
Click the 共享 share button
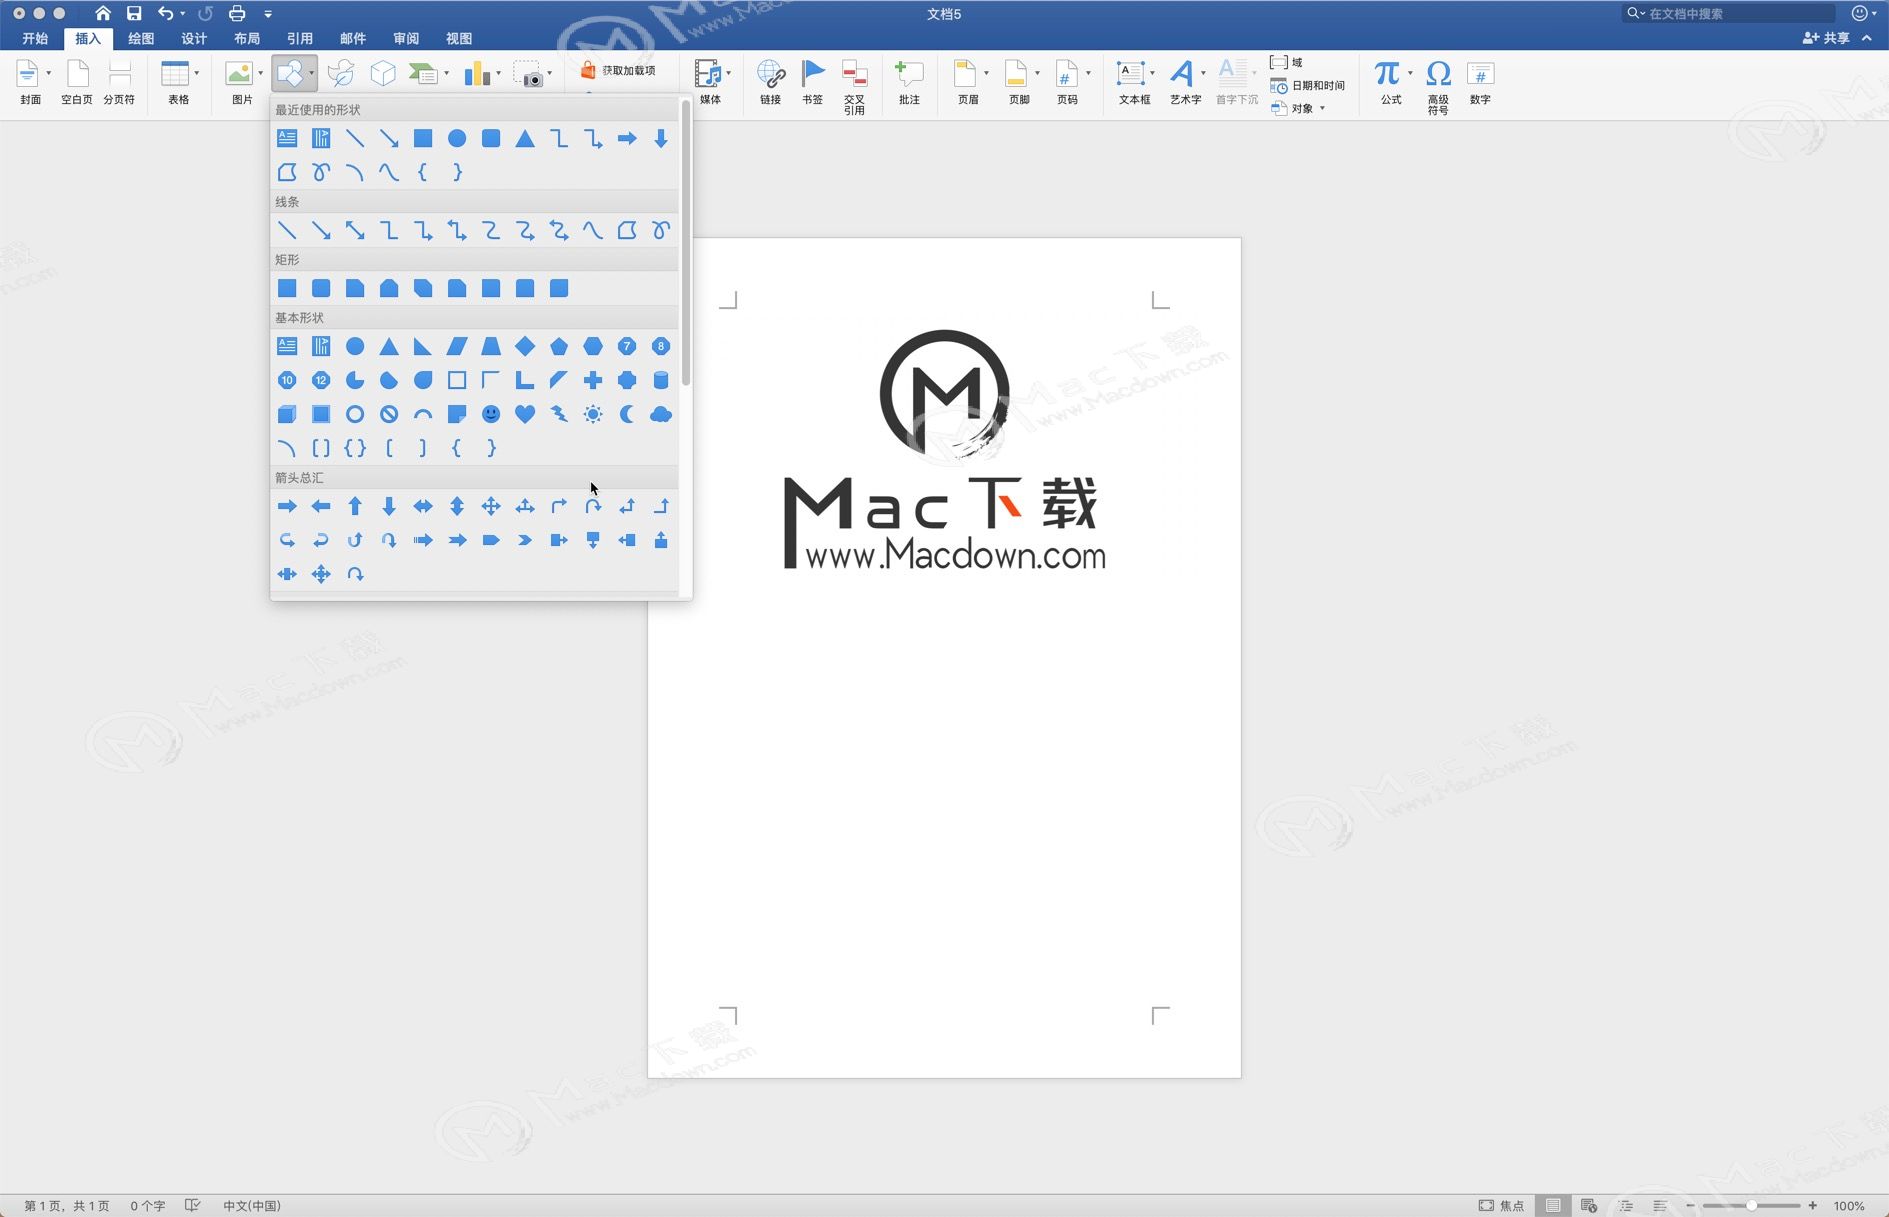point(1827,38)
